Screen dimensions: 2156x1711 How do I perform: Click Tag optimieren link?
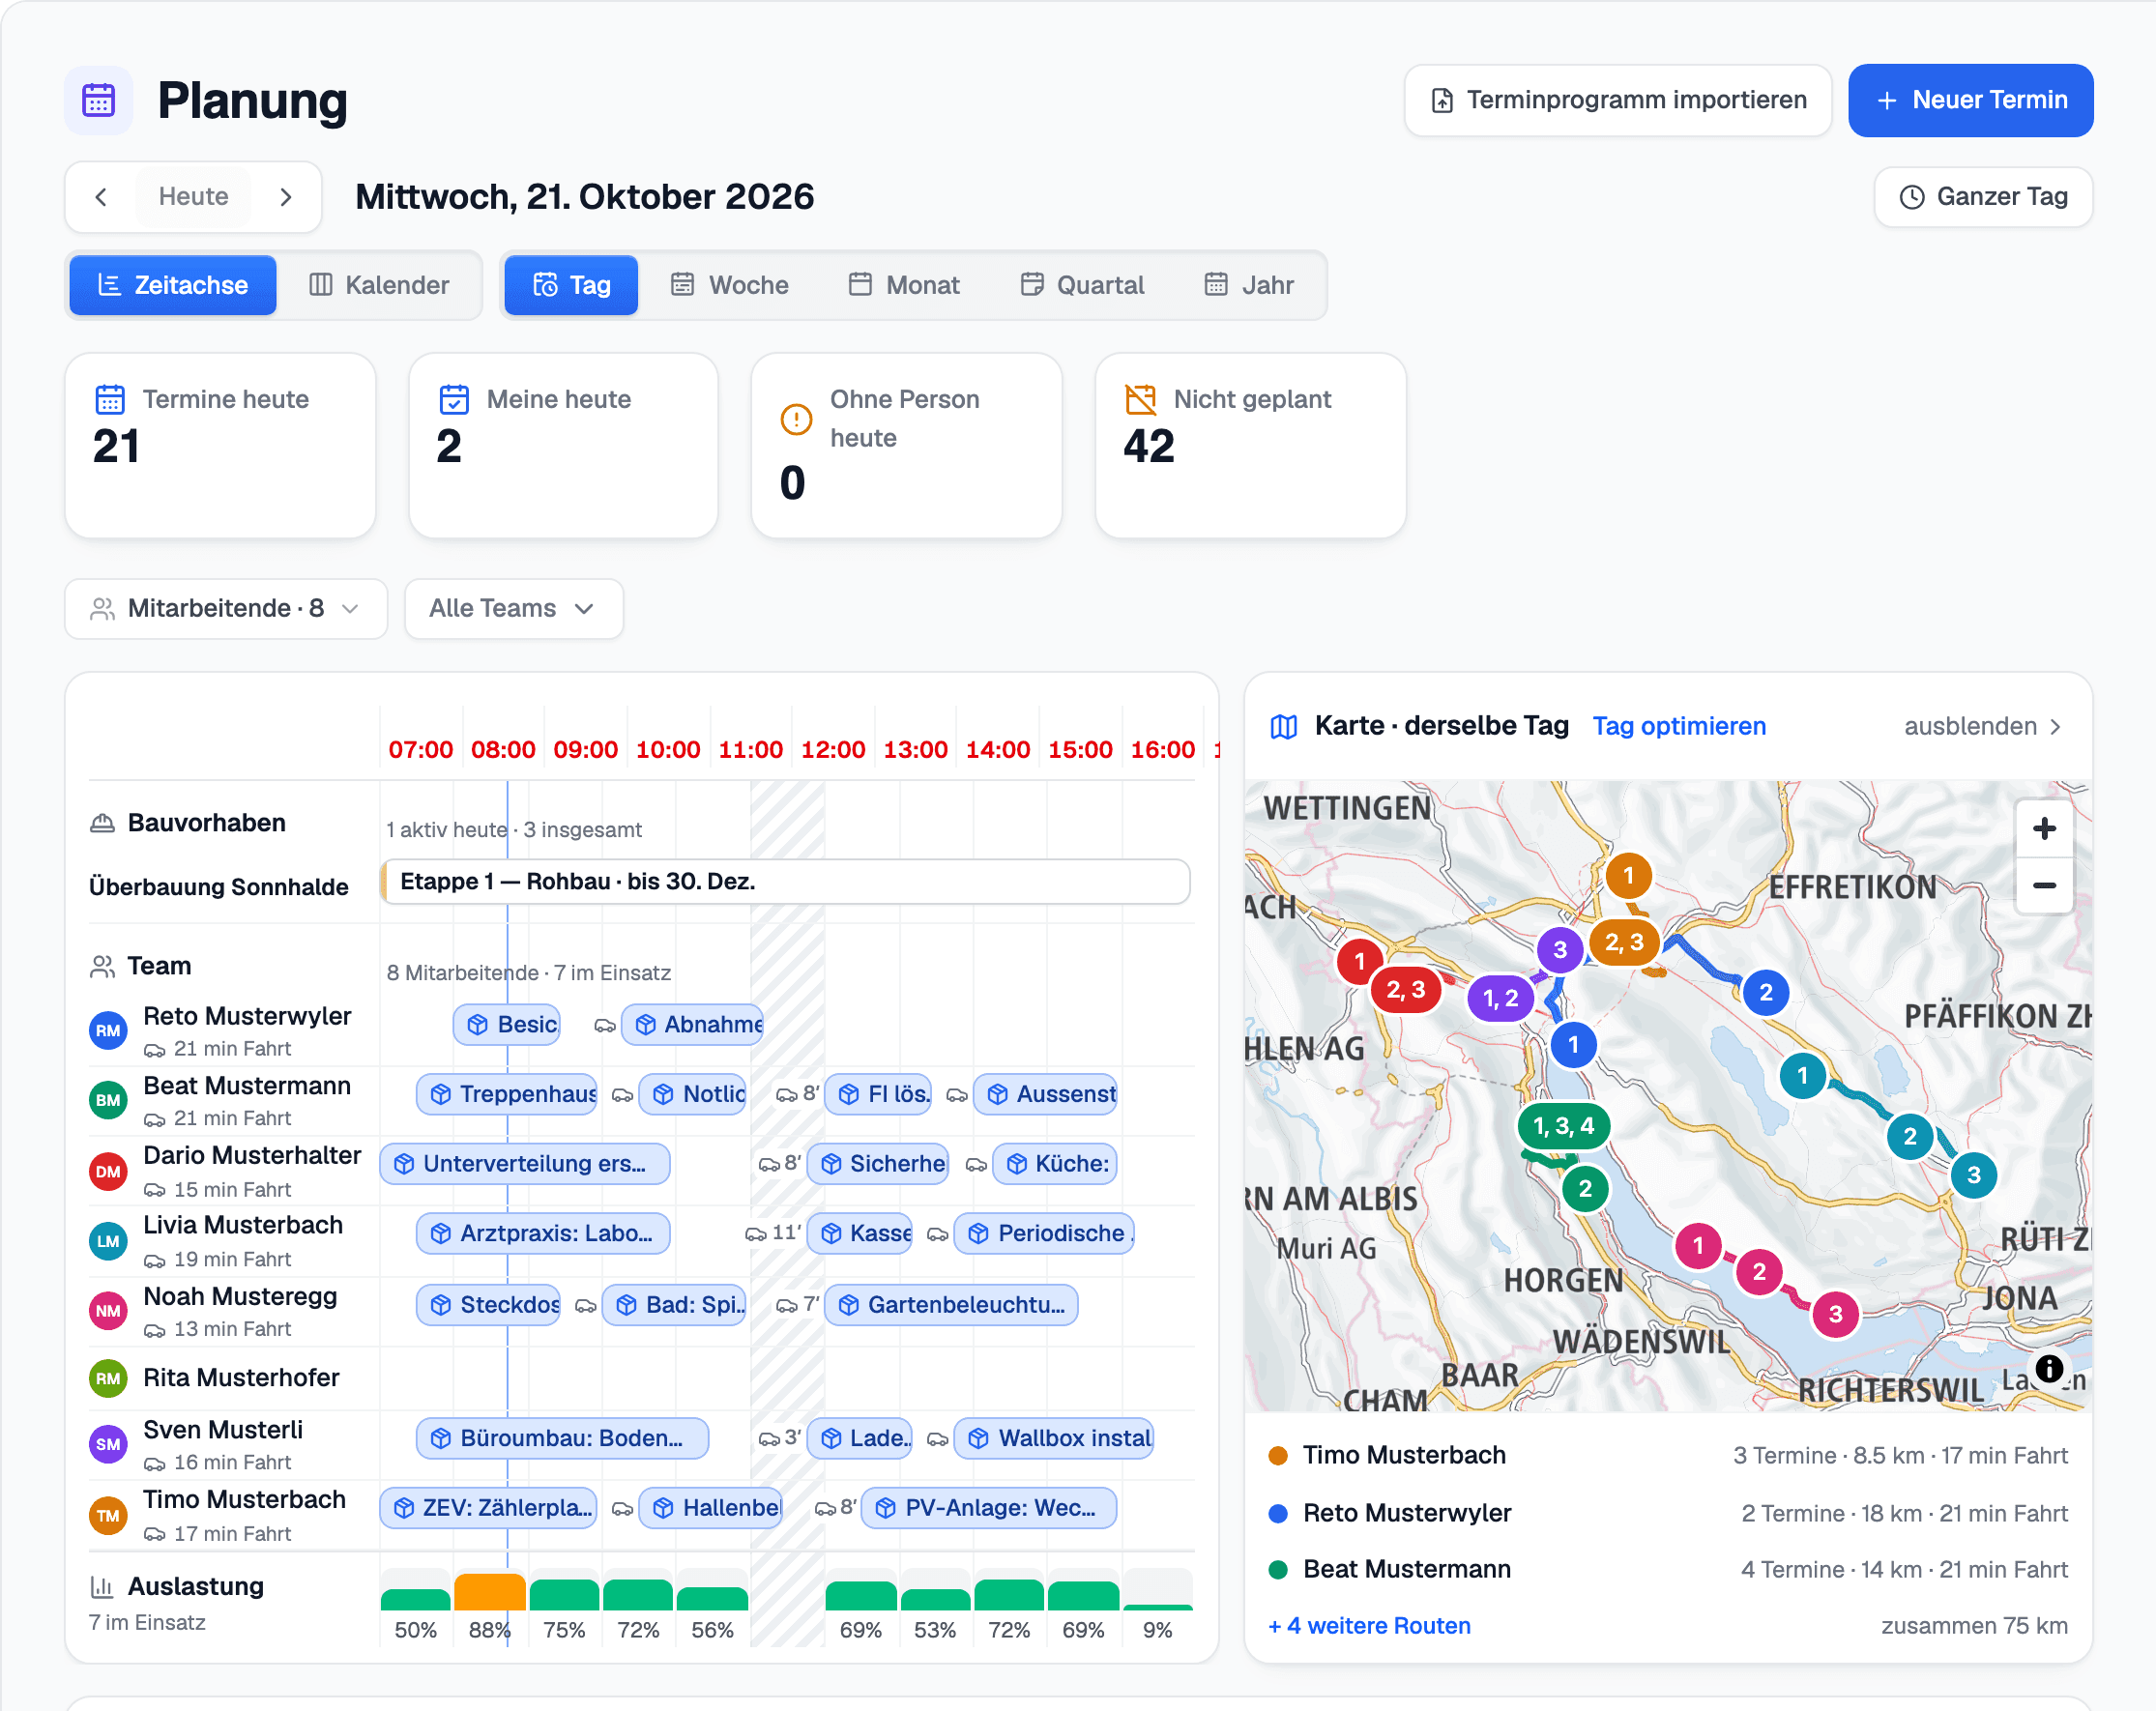1679,726
